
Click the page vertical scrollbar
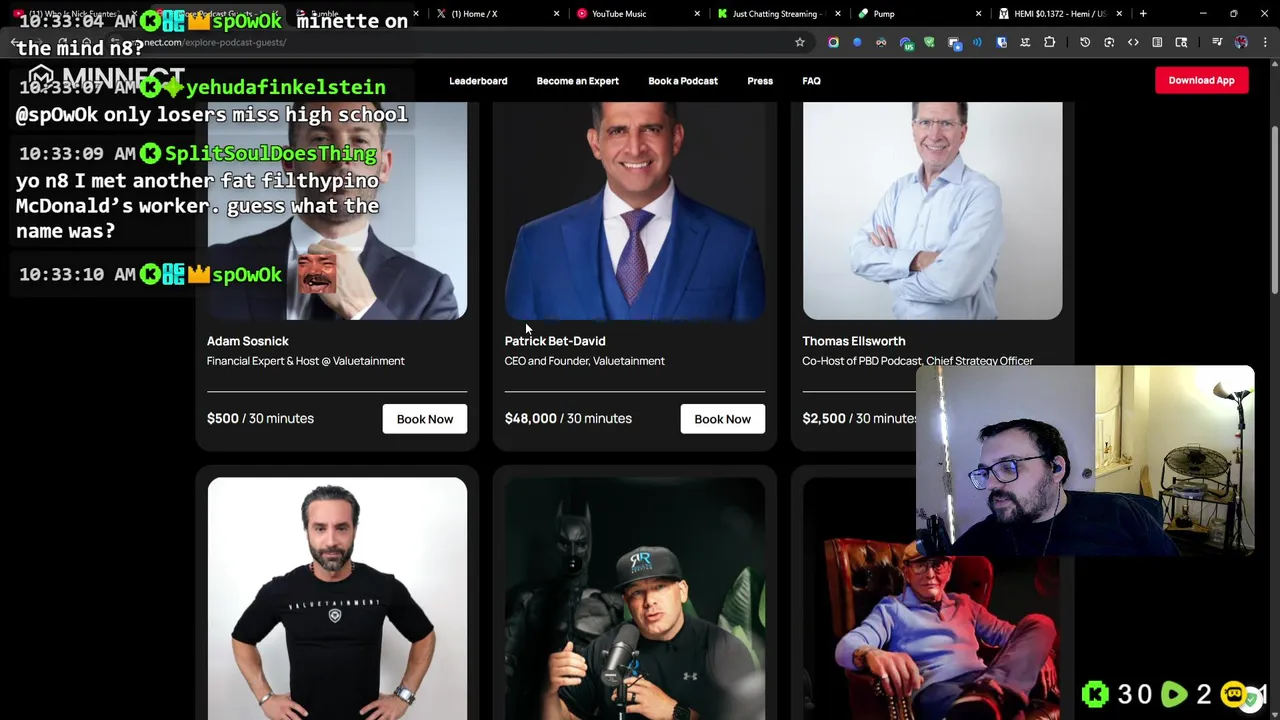point(1274,210)
